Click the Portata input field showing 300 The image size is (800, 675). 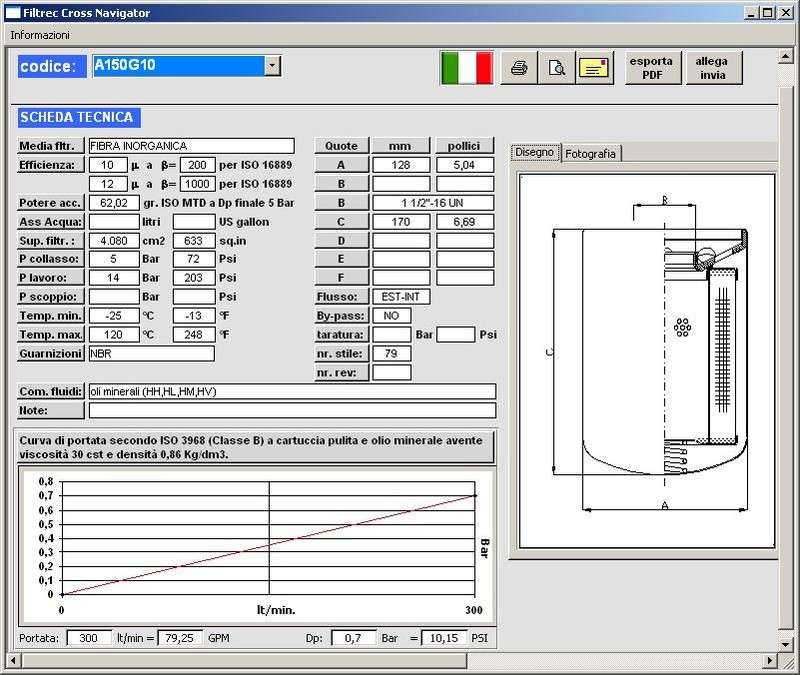(89, 638)
